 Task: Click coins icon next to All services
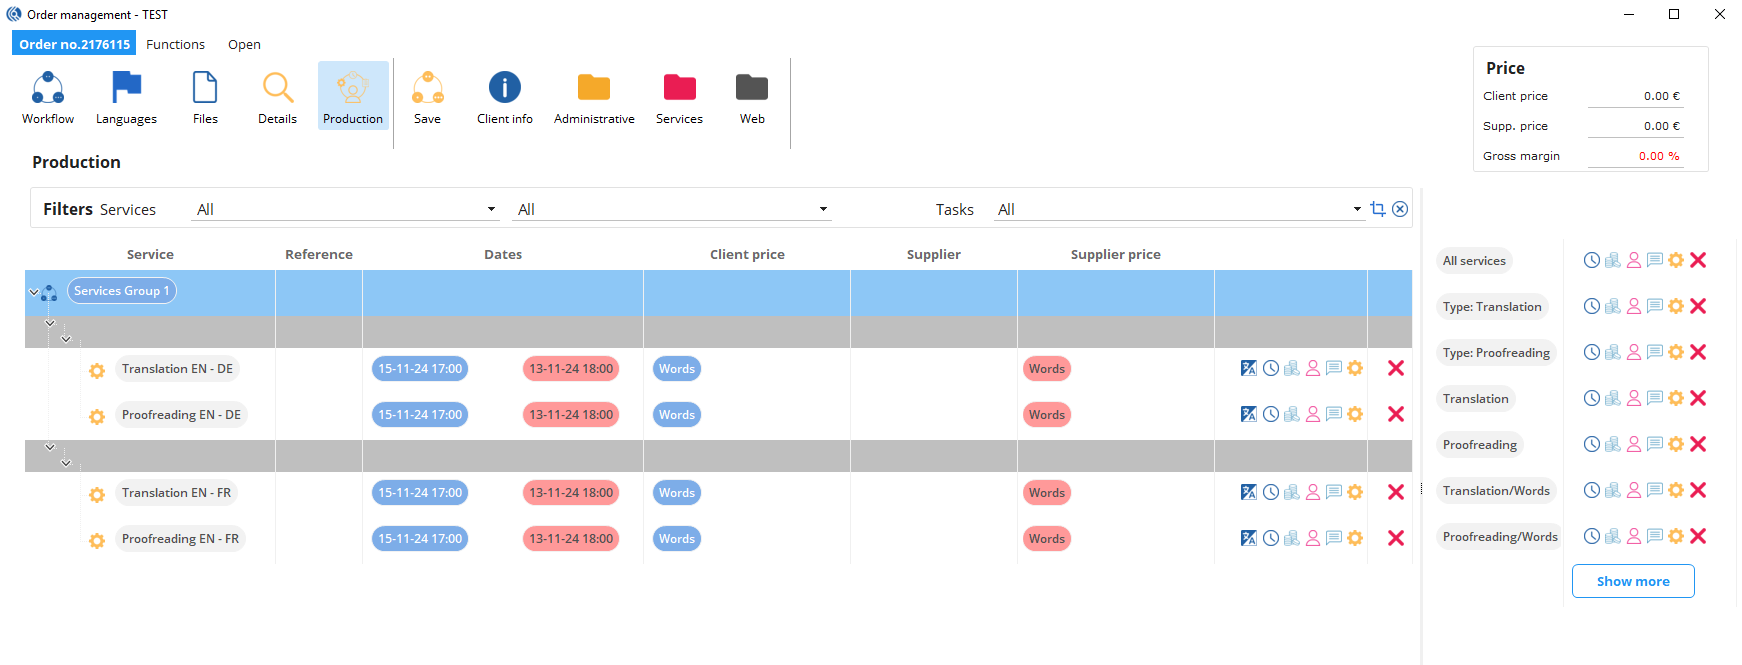(x=1613, y=260)
